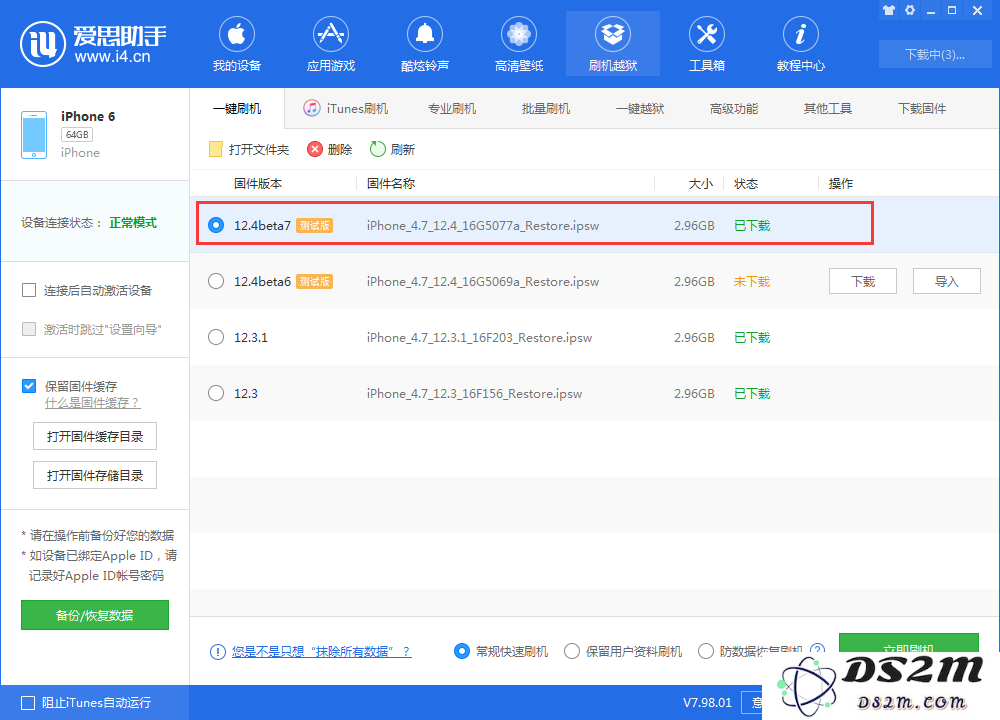Switch to the 一键刷机 tab
Screen dimensions: 1000x720
237,108
